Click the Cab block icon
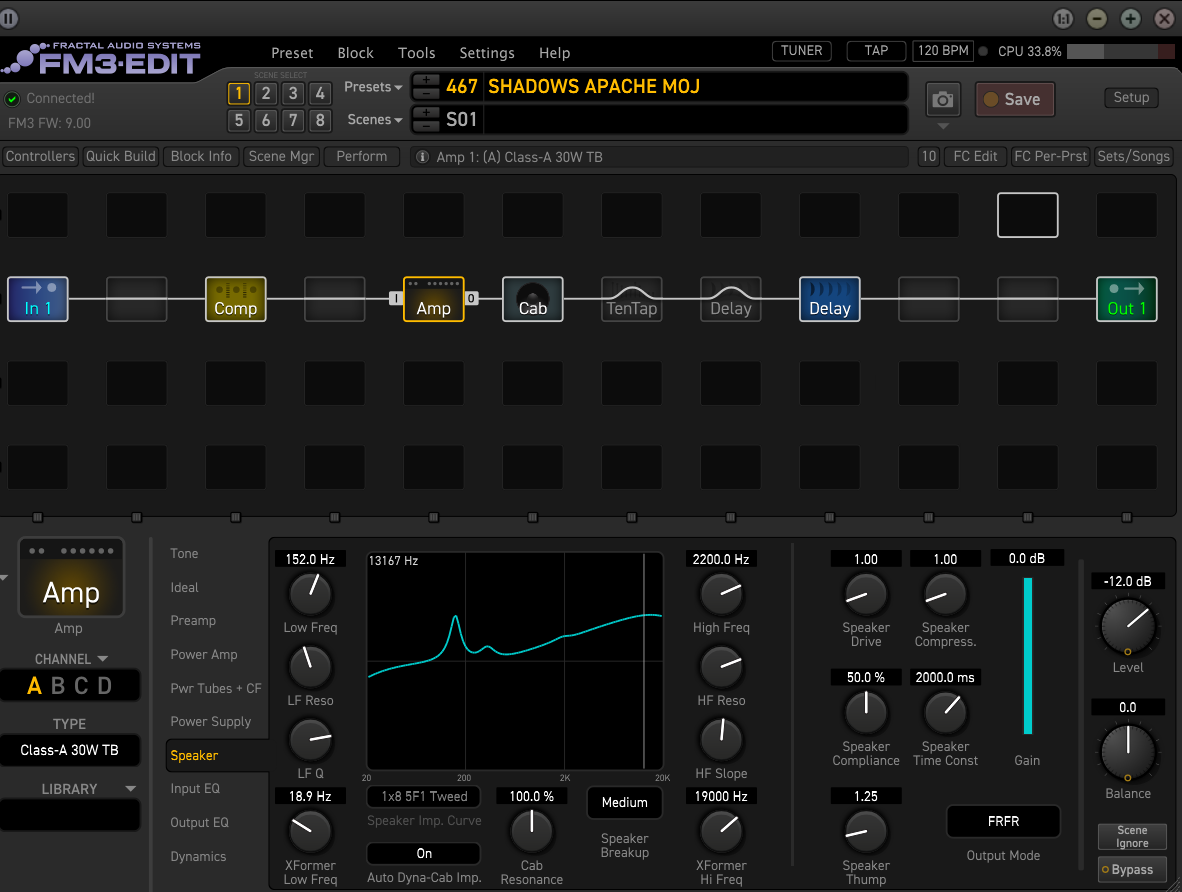 click(532, 299)
